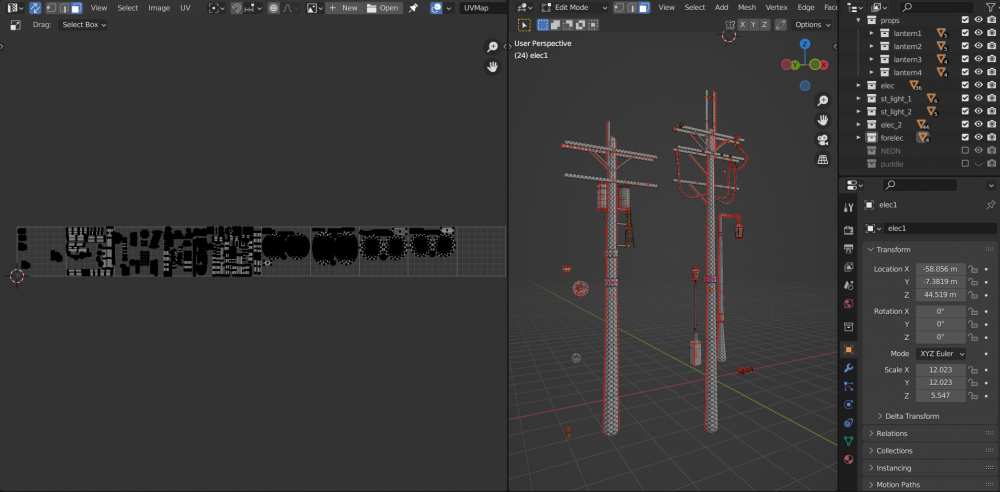The height and width of the screenshot is (492, 1000).
Task: Open the UV menu in UV editor
Action: (x=185, y=8)
